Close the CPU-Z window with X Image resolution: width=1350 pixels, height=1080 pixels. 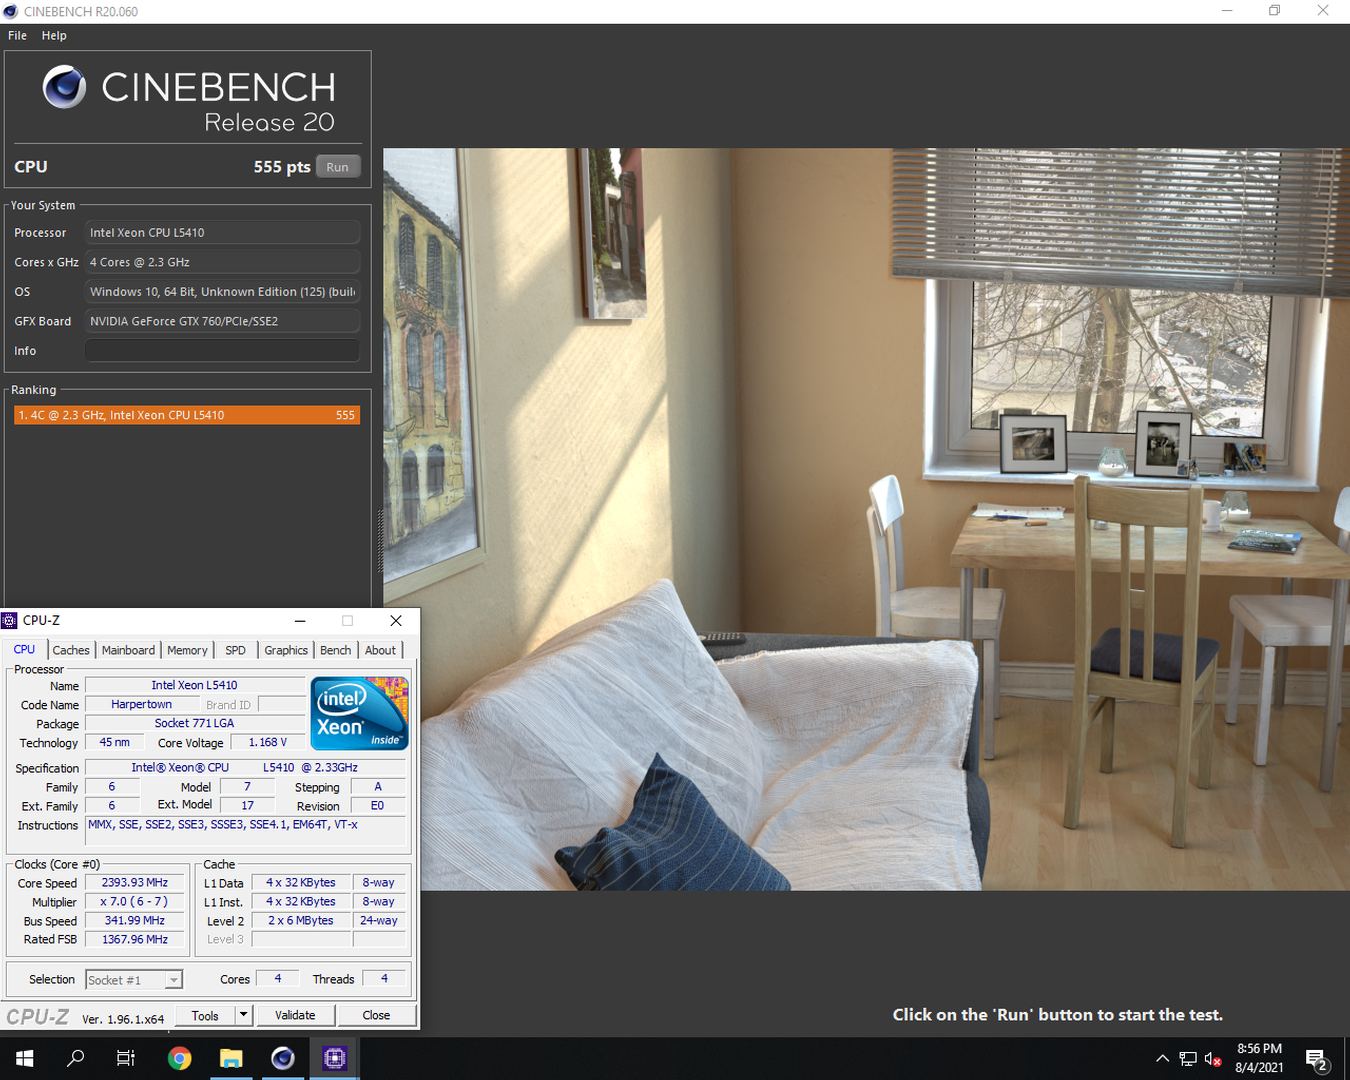pos(396,620)
